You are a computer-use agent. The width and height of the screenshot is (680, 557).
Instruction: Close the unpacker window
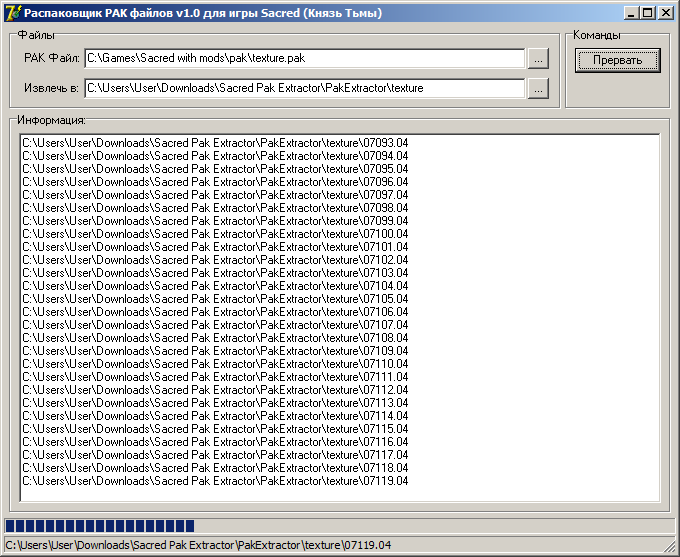click(665, 13)
